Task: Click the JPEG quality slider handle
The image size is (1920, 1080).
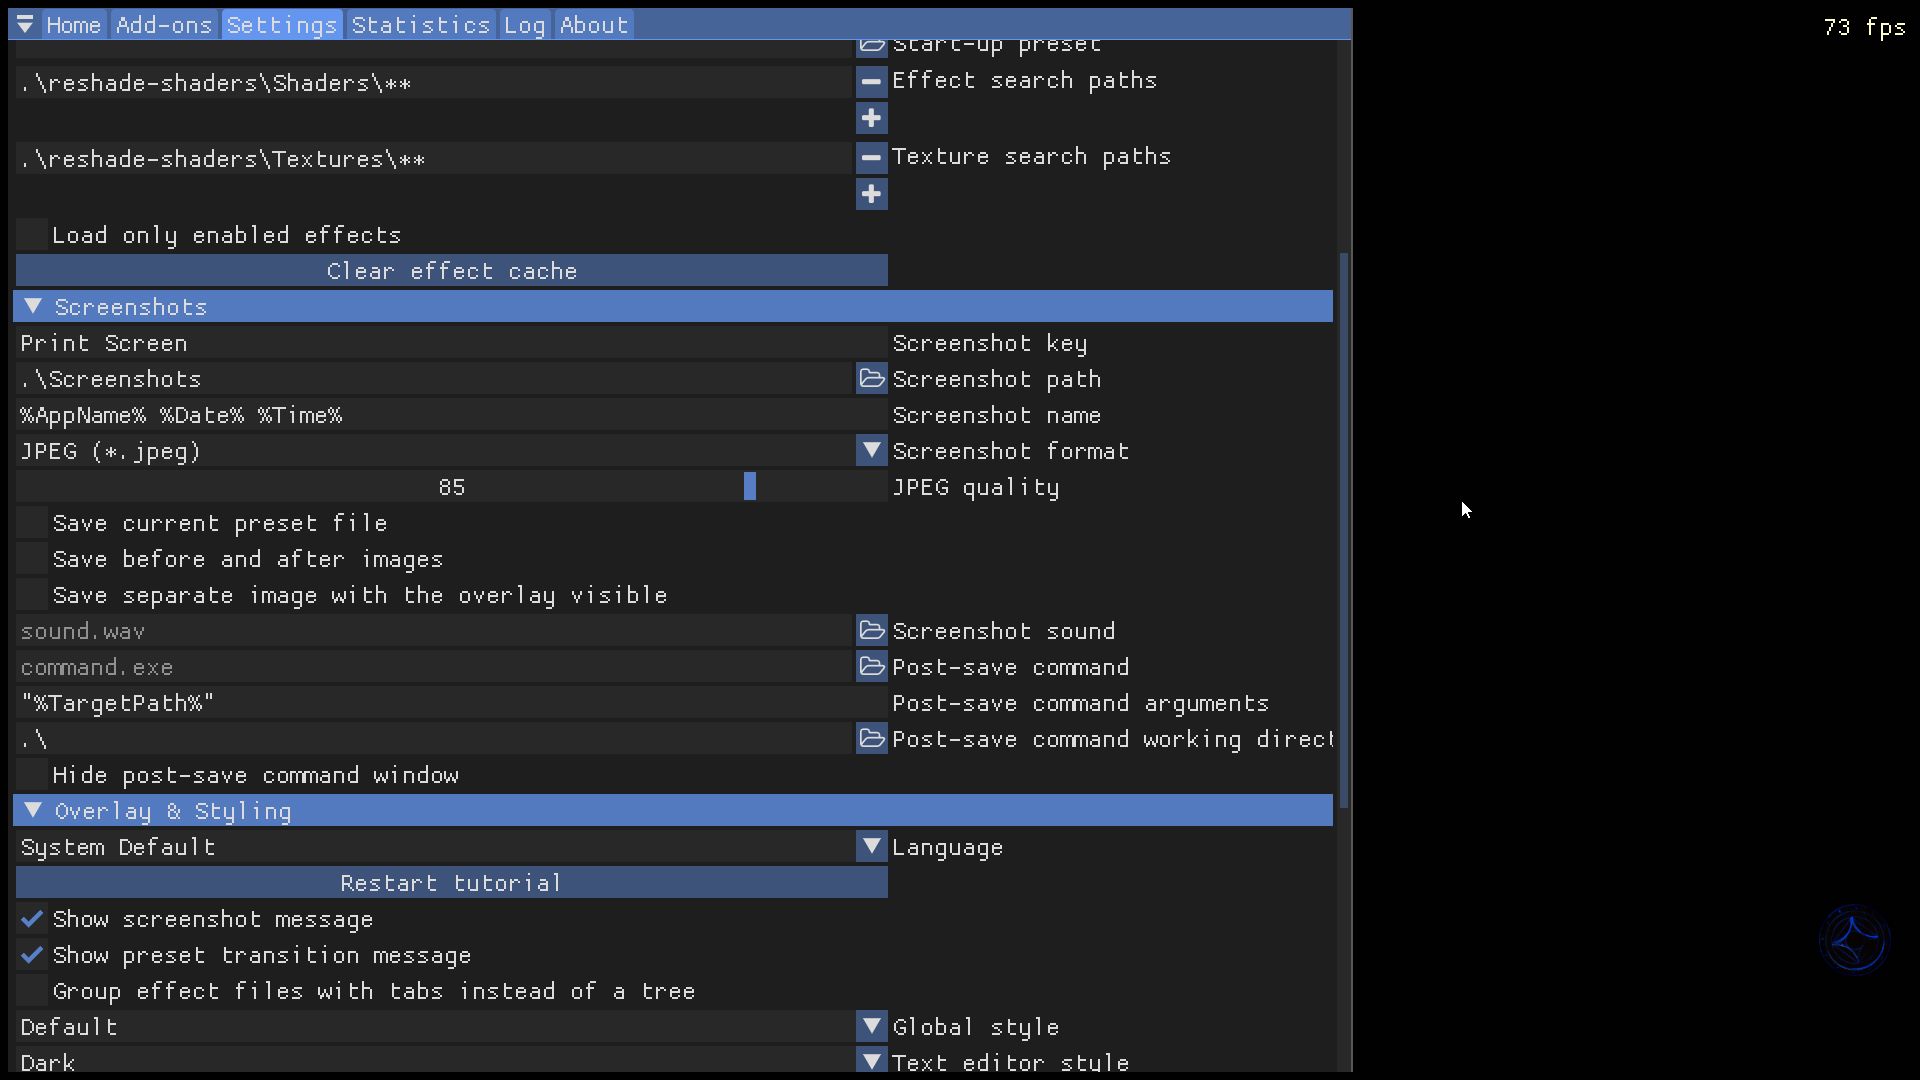Action: tap(750, 487)
